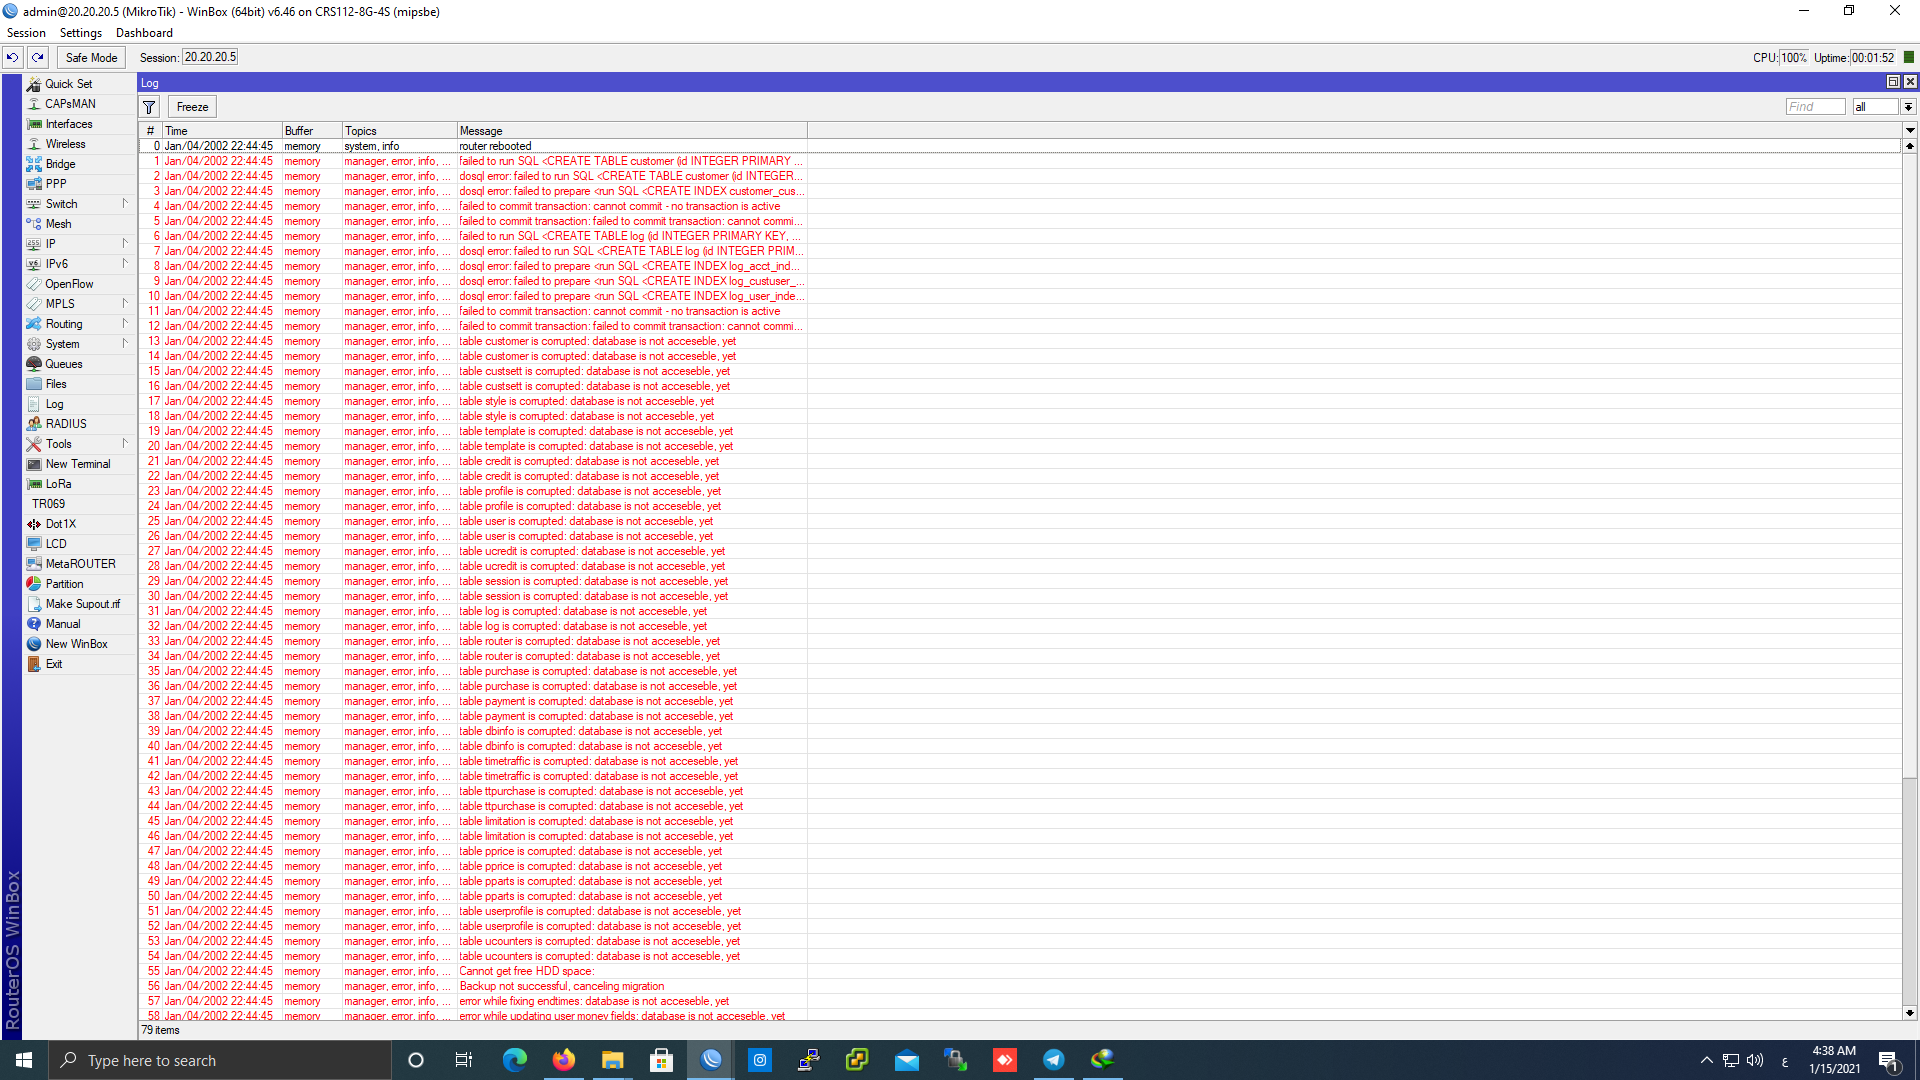Expand the IP submenu arrow
Screen dimensions: 1920x1080
click(x=125, y=244)
